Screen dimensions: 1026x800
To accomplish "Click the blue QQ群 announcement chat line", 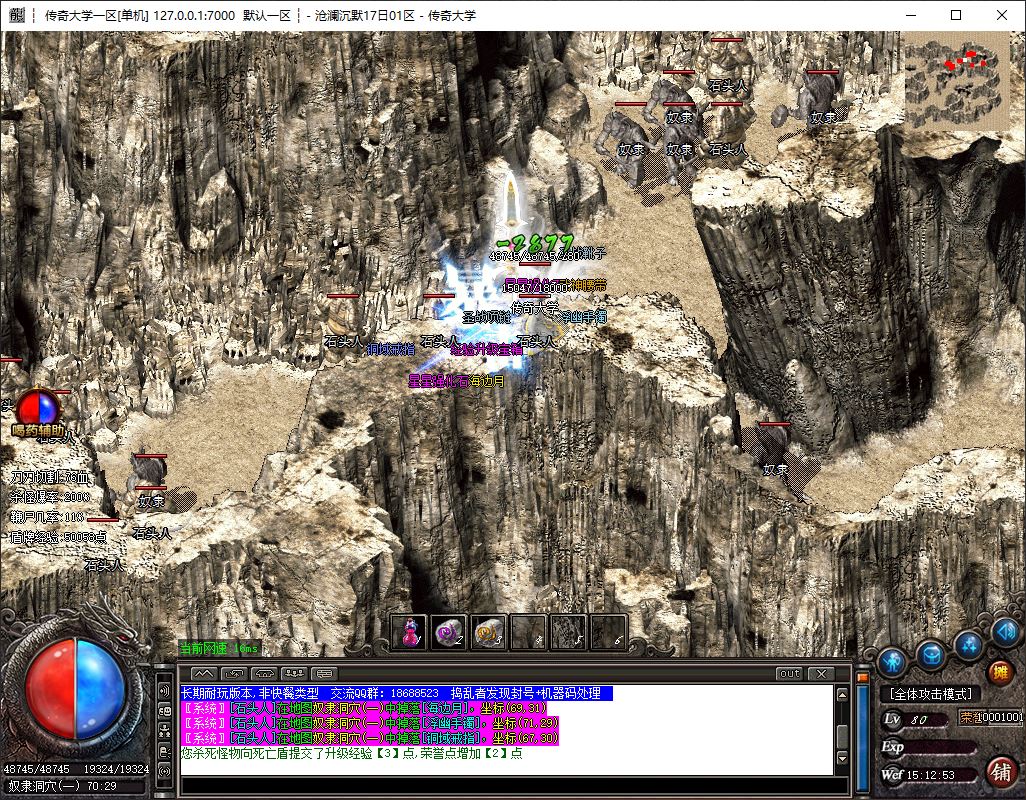I will (x=397, y=693).
